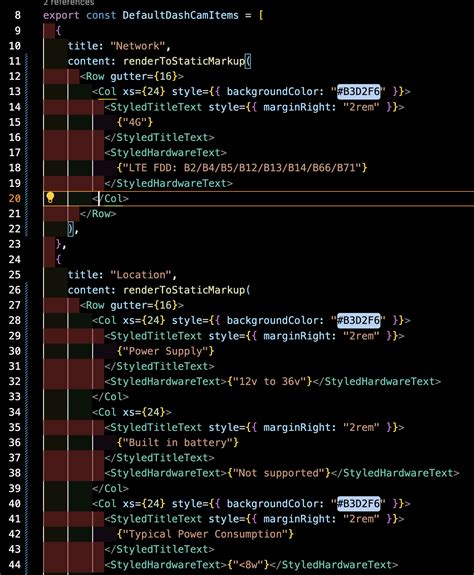Viewport: 474px width, 575px height.
Task: Click the closing Col tag on line 39
Action: 110,488
